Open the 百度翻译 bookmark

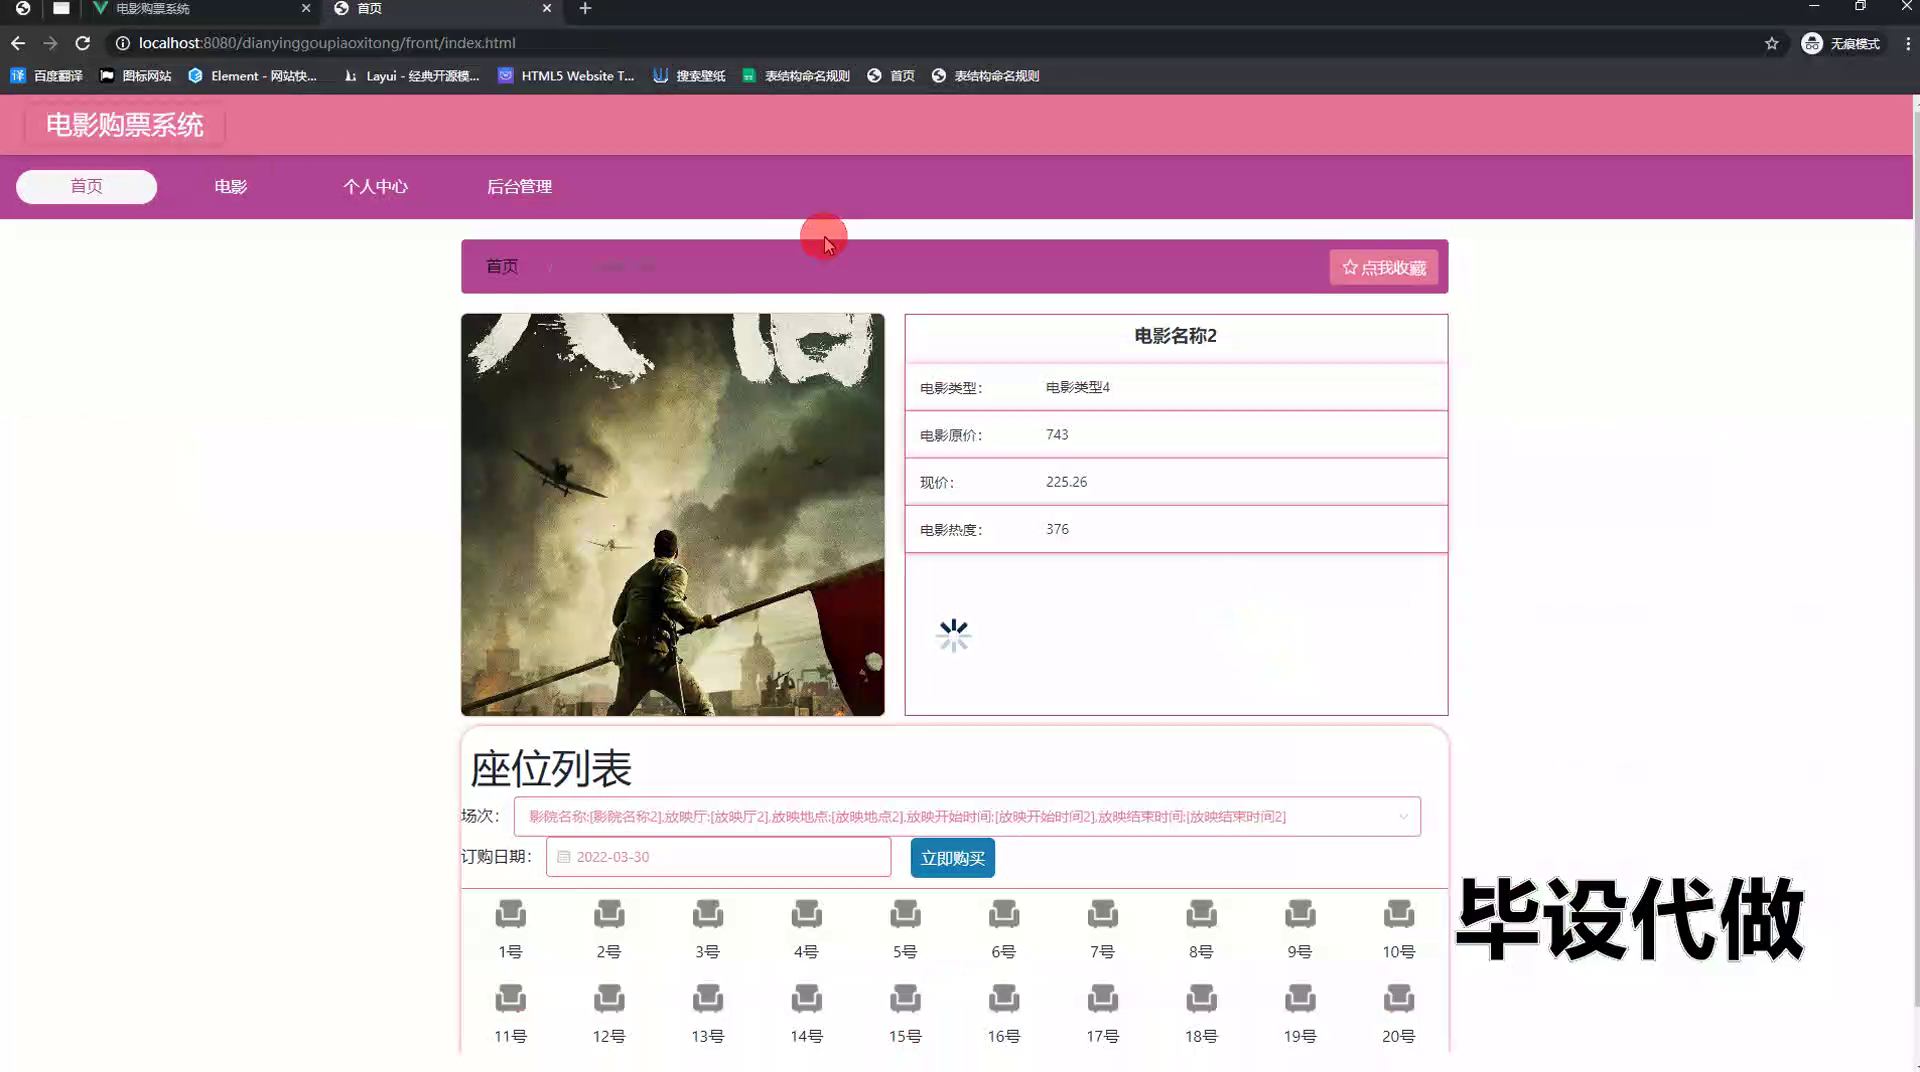coord(47,76)
